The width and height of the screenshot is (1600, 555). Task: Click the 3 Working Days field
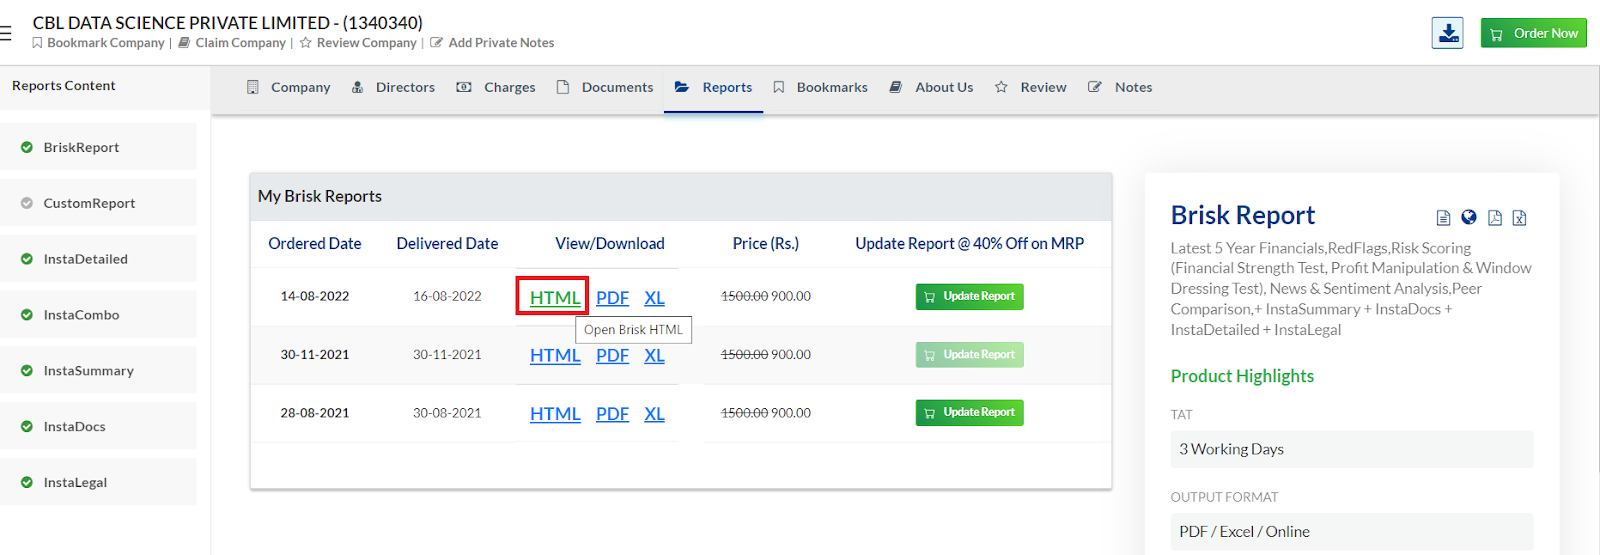click(1352, 449)
